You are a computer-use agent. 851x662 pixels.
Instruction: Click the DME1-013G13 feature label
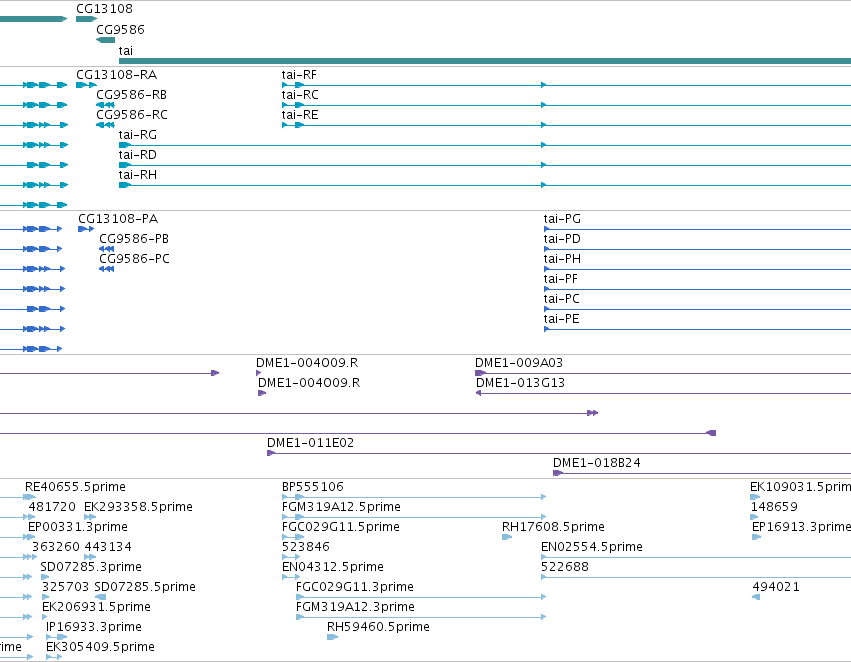(520, 383)
